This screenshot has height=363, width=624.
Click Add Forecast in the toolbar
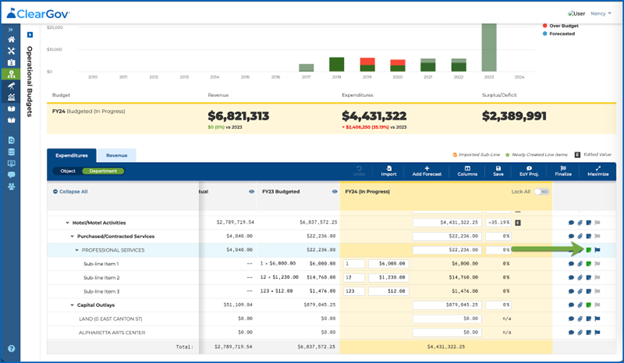click(x=427, y=171)
